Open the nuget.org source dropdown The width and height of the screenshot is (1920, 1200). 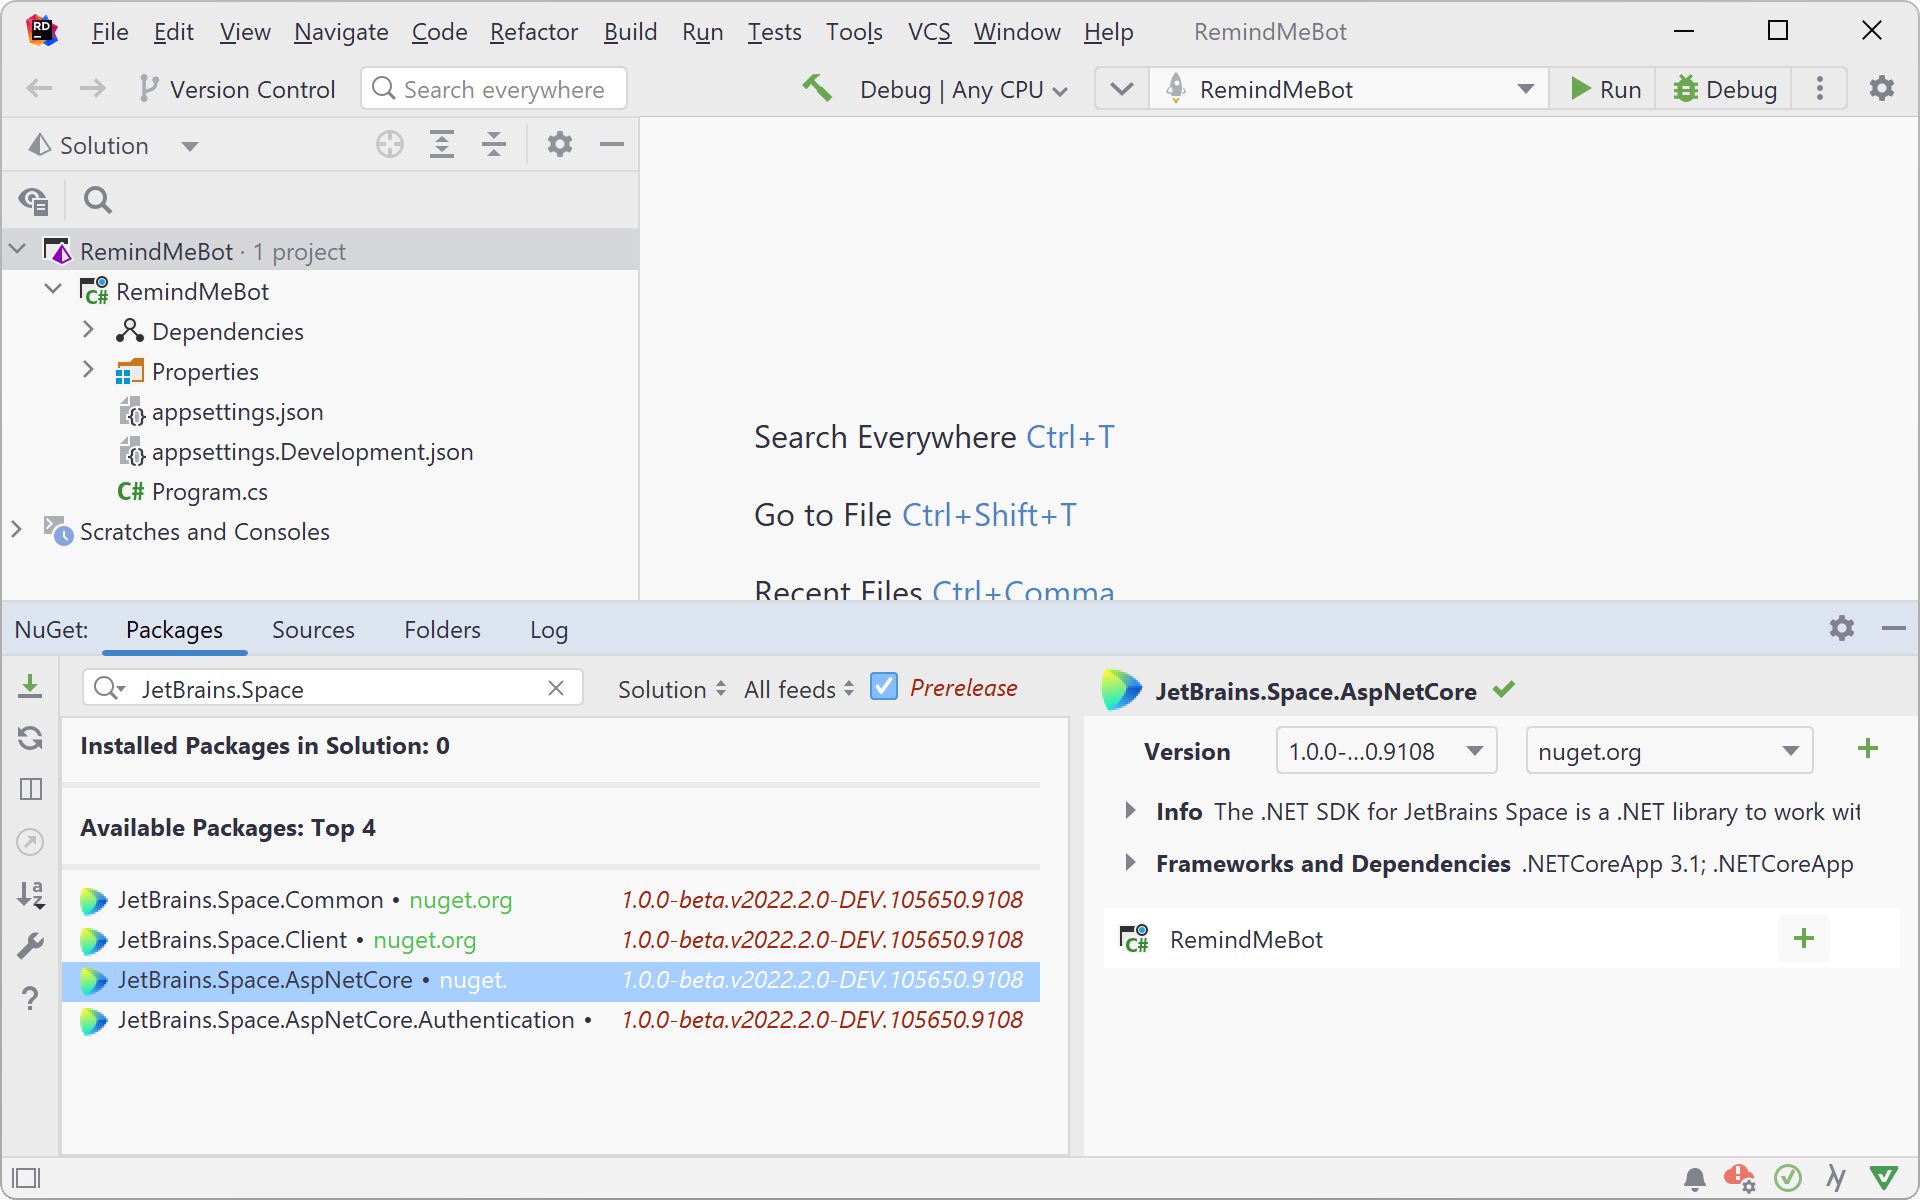pyautogui.click(x=1669, y=751)
